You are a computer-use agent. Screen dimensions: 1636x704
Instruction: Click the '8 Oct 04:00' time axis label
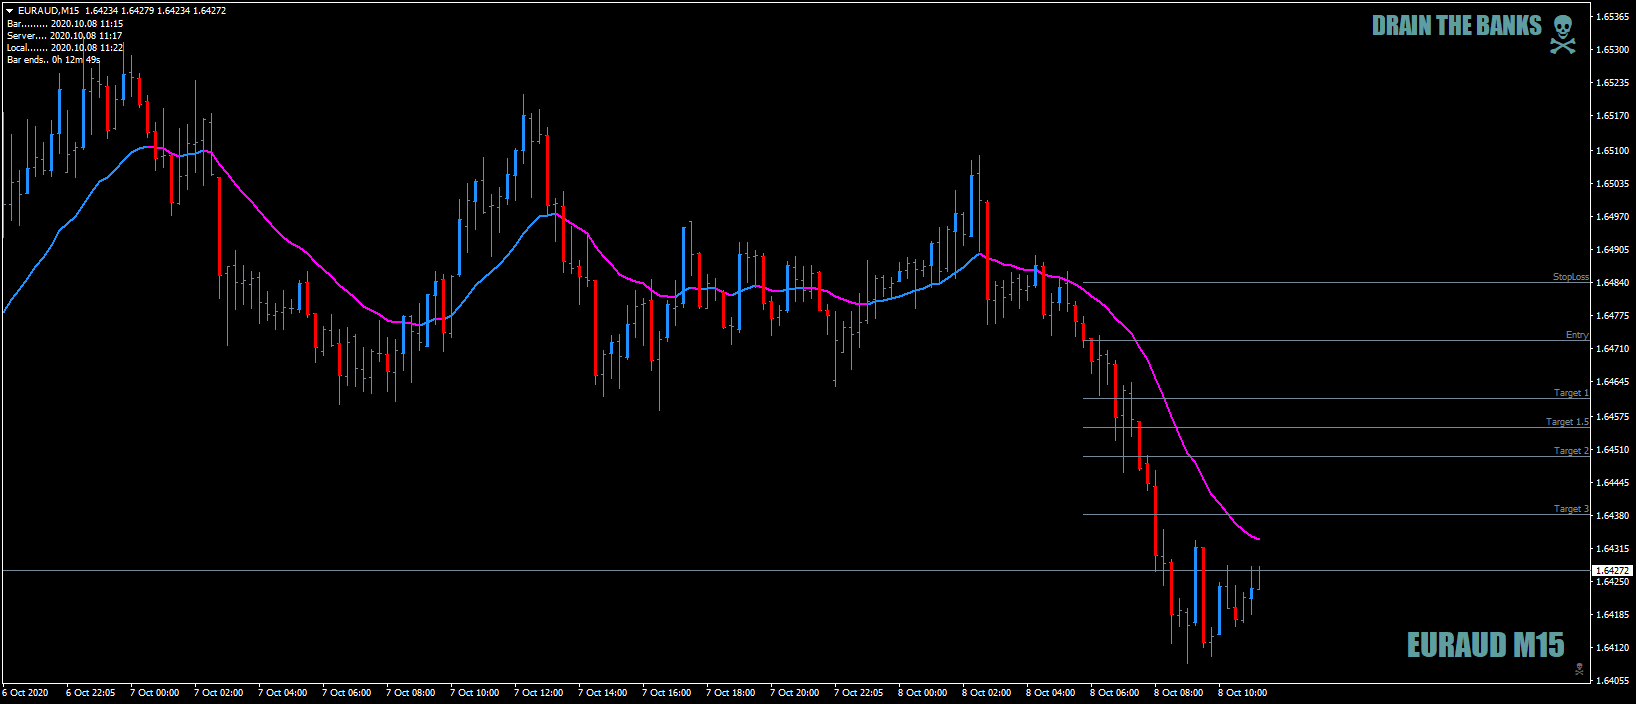pos(1050,693)
